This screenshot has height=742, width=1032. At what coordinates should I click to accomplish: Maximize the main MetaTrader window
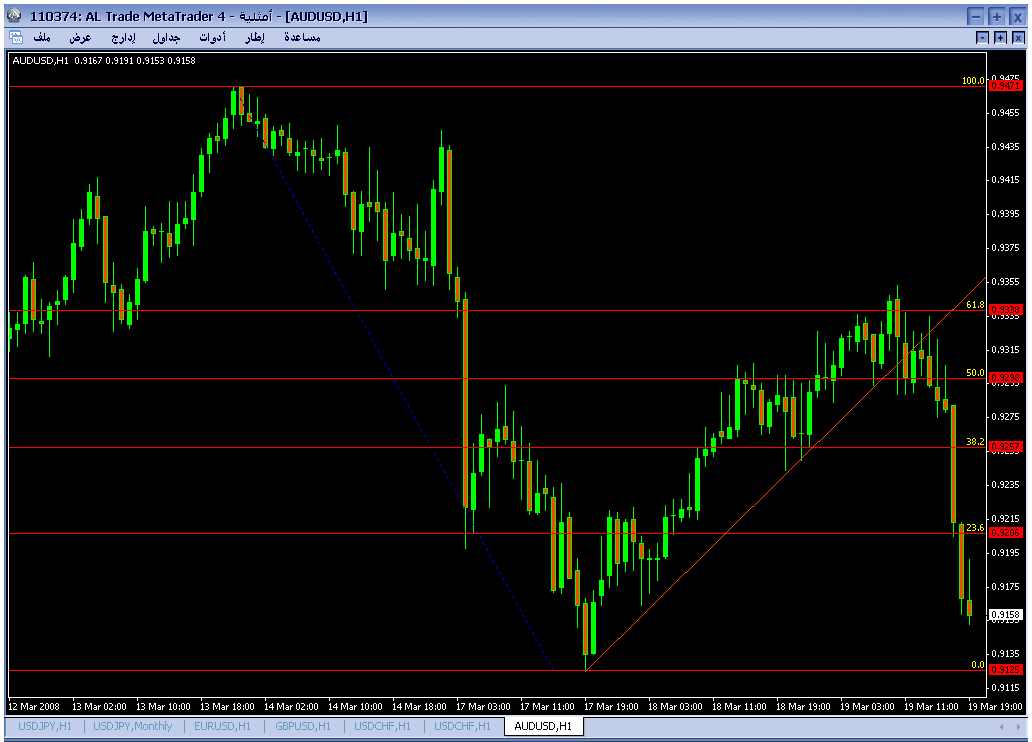tap(996, 16)
